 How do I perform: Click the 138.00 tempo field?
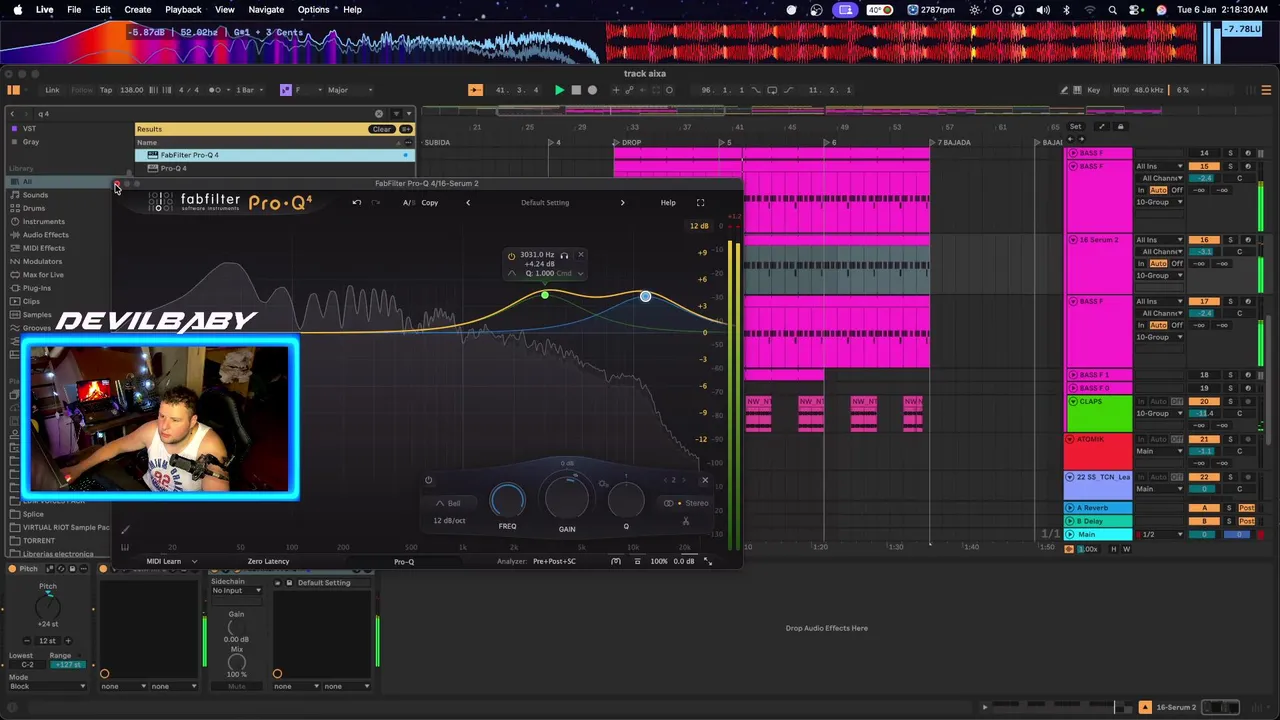click(132, 90)
